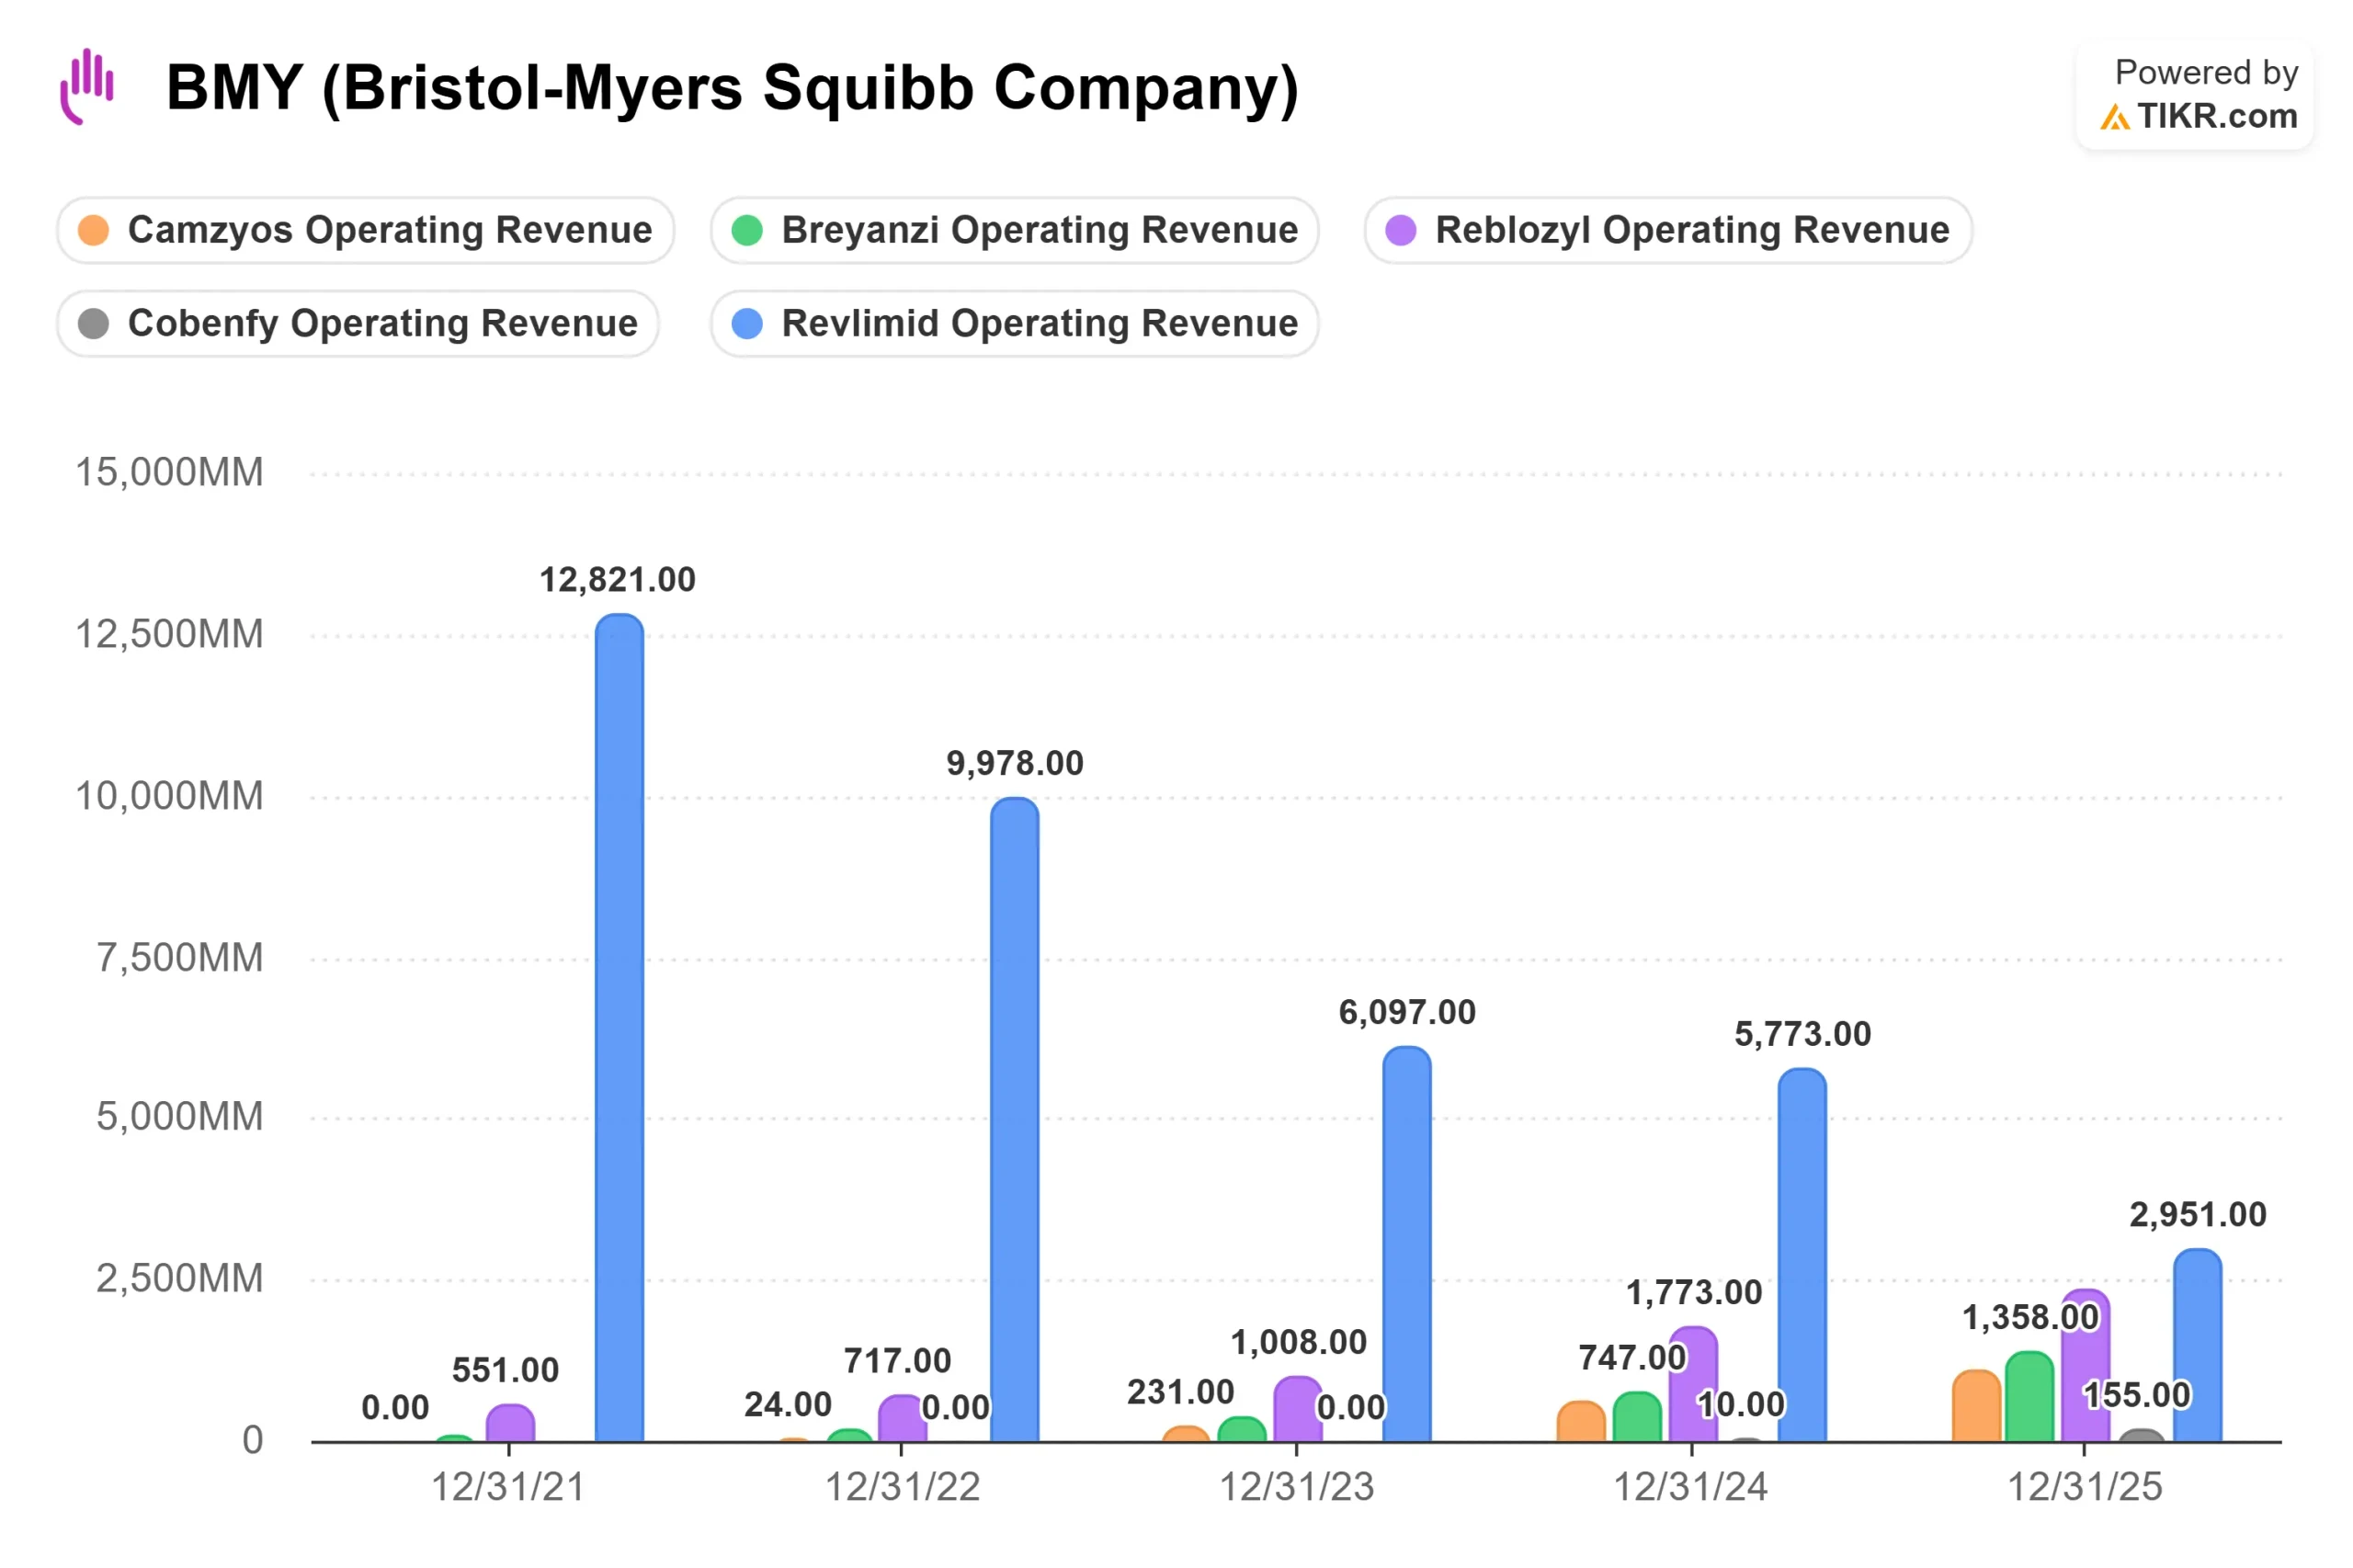Click the green Breyanzi legend dot
Viewport: 2353px width, 1568px height.
747,230
